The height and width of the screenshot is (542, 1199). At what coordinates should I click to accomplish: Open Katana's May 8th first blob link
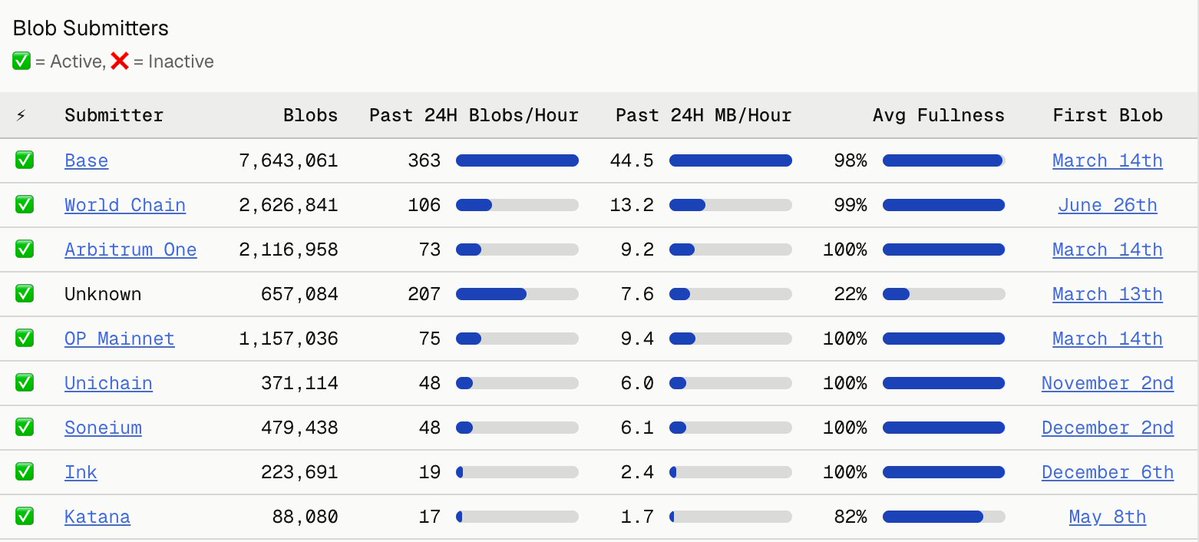1107,517
